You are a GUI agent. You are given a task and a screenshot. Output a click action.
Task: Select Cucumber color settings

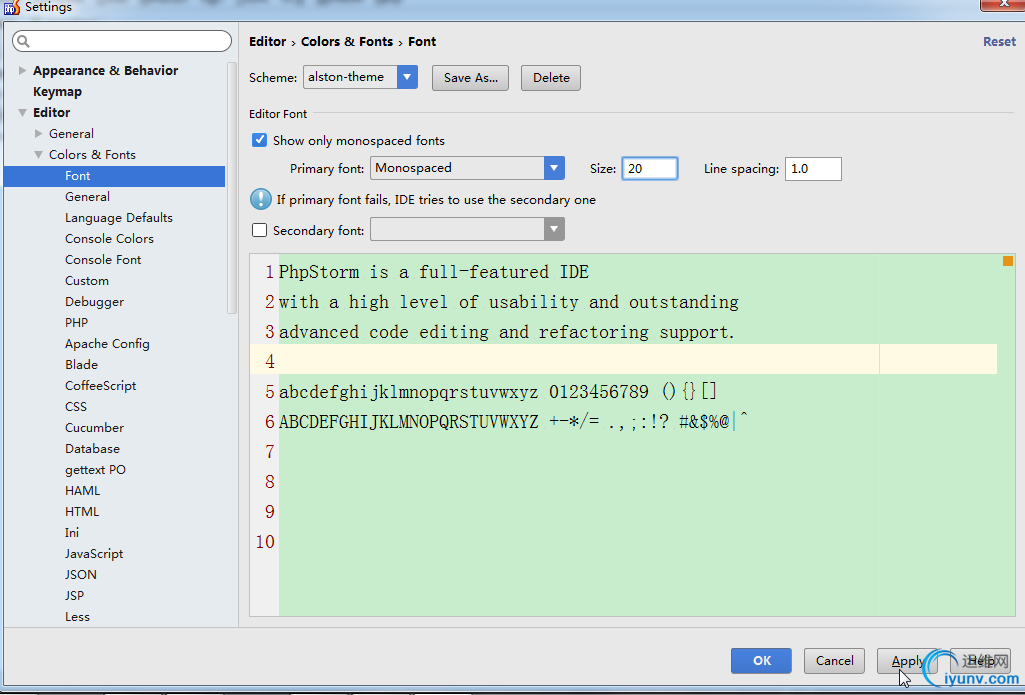click(94, 428)
